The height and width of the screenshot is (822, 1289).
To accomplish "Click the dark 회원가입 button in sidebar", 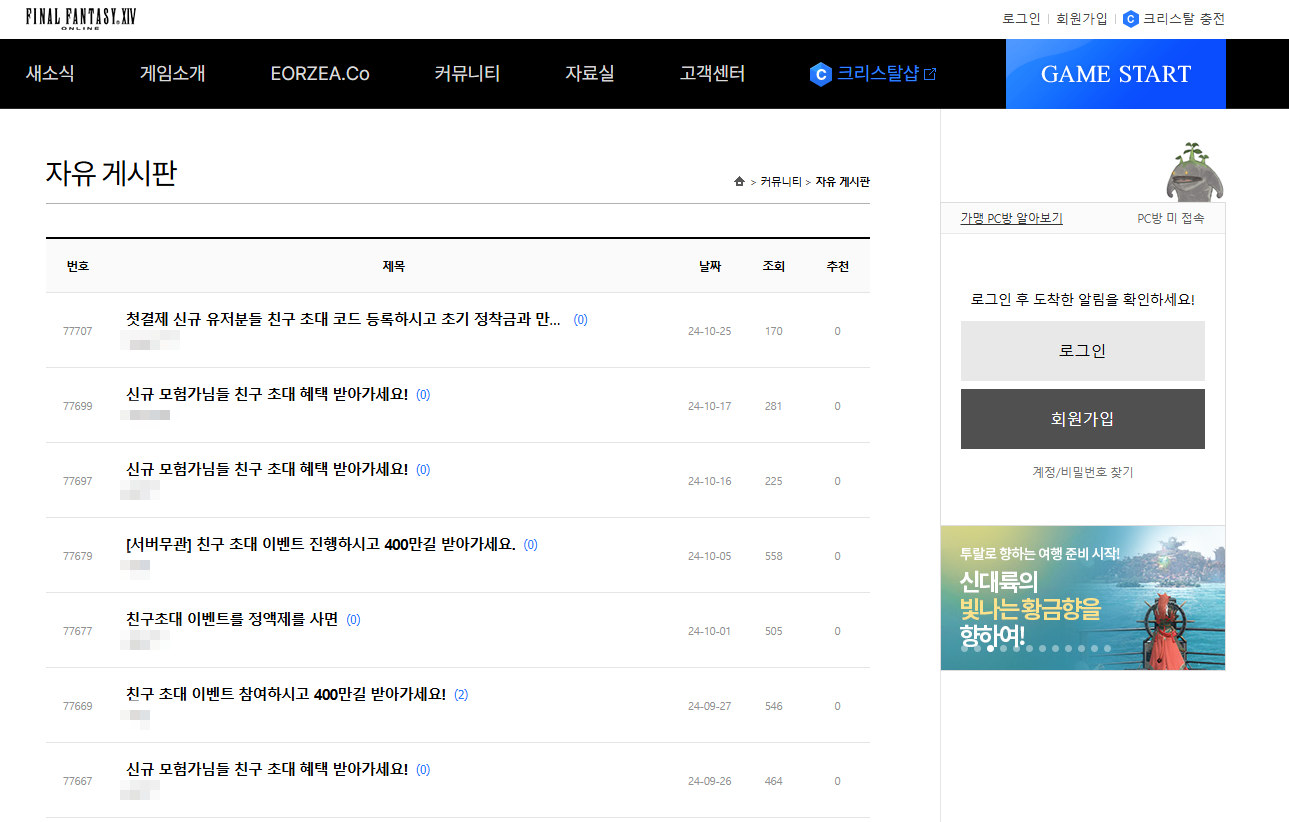I will click(x=1083, y=419).
